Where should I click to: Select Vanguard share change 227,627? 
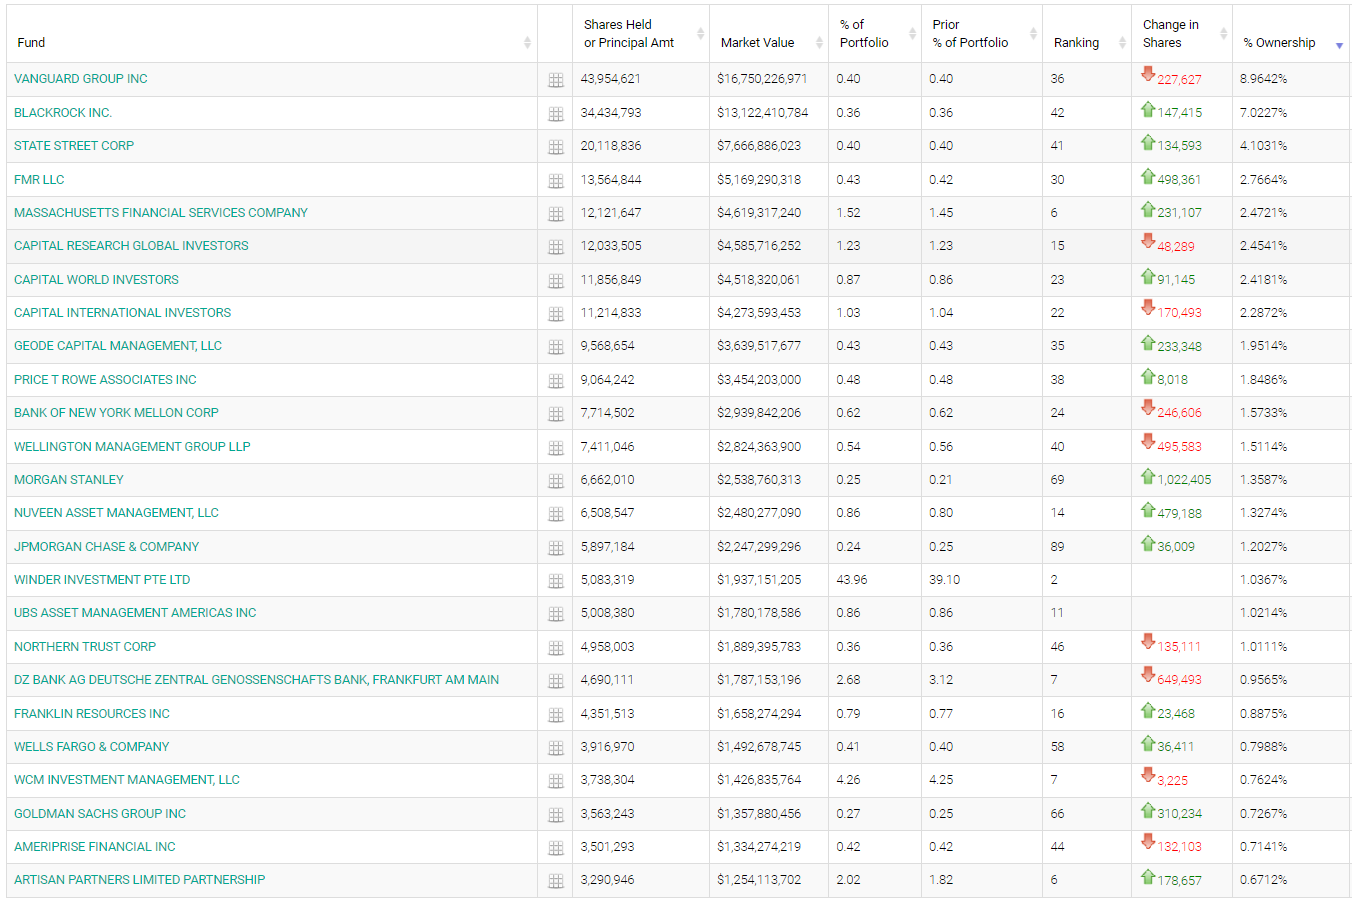1179,80
